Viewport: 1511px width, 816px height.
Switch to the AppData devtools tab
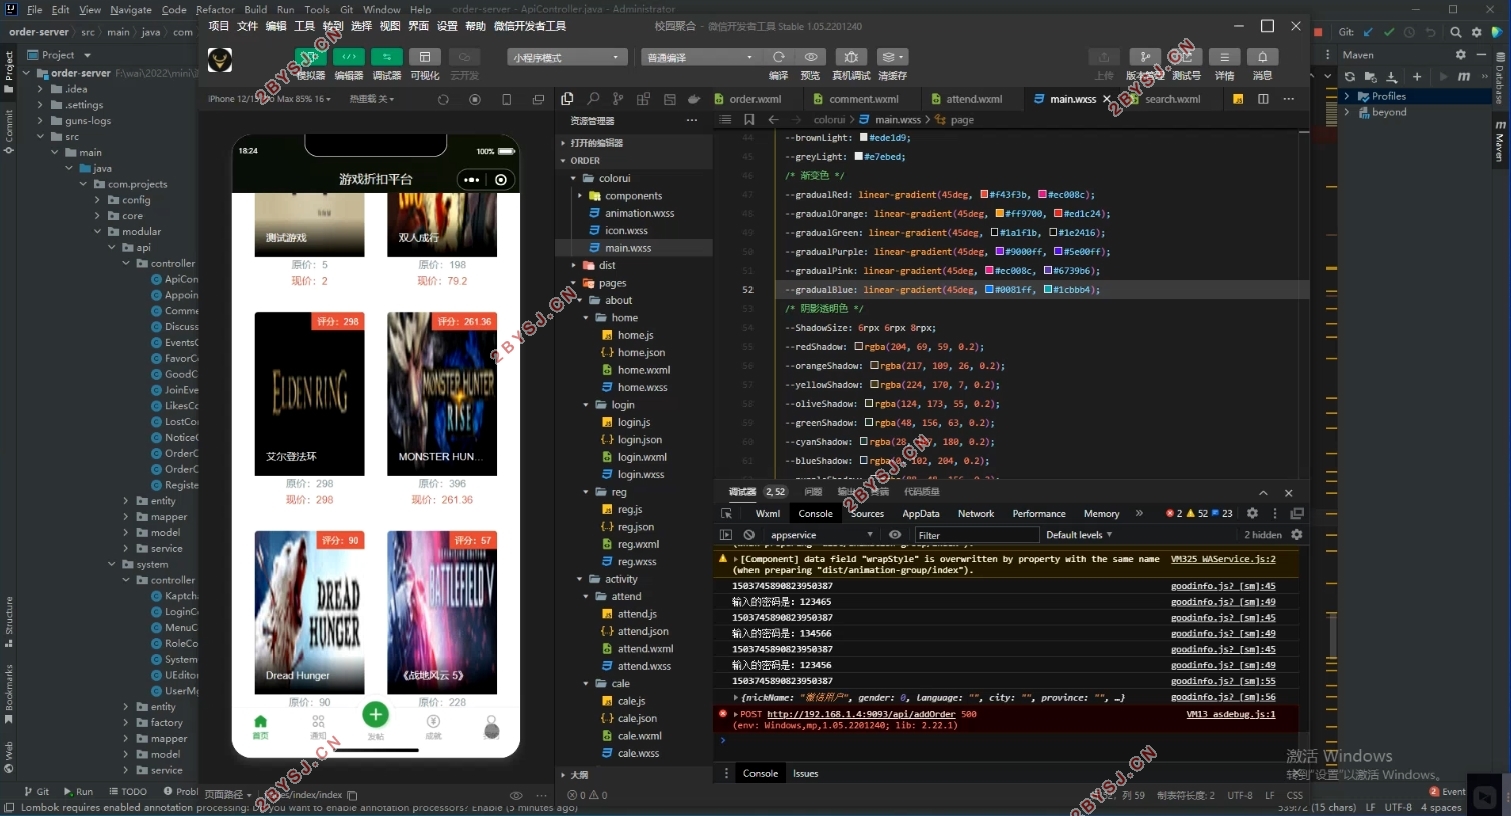tap(921, 514)
